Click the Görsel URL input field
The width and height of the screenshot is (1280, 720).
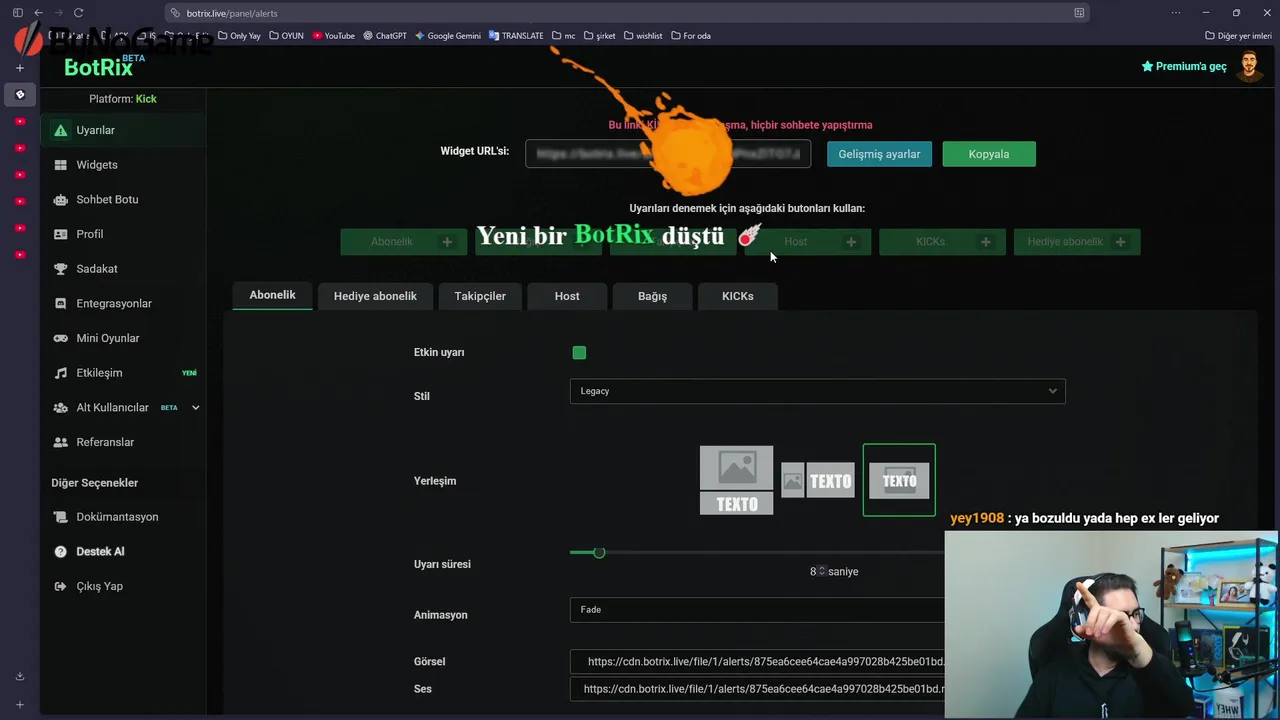coord(757,661)
